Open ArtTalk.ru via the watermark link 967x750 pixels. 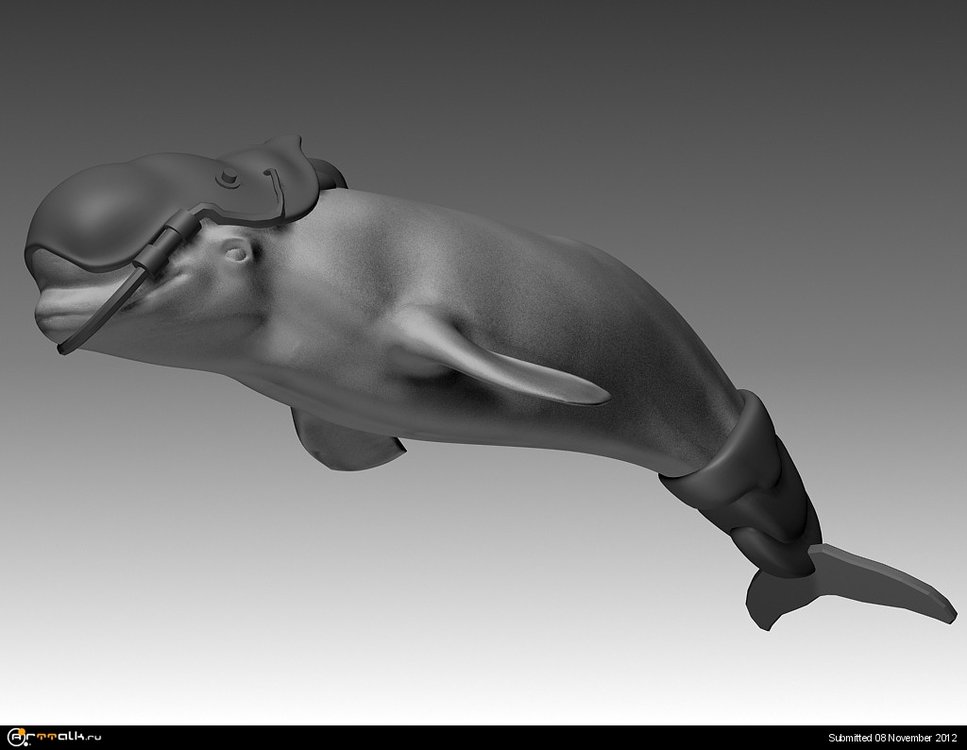click(55, 737)
